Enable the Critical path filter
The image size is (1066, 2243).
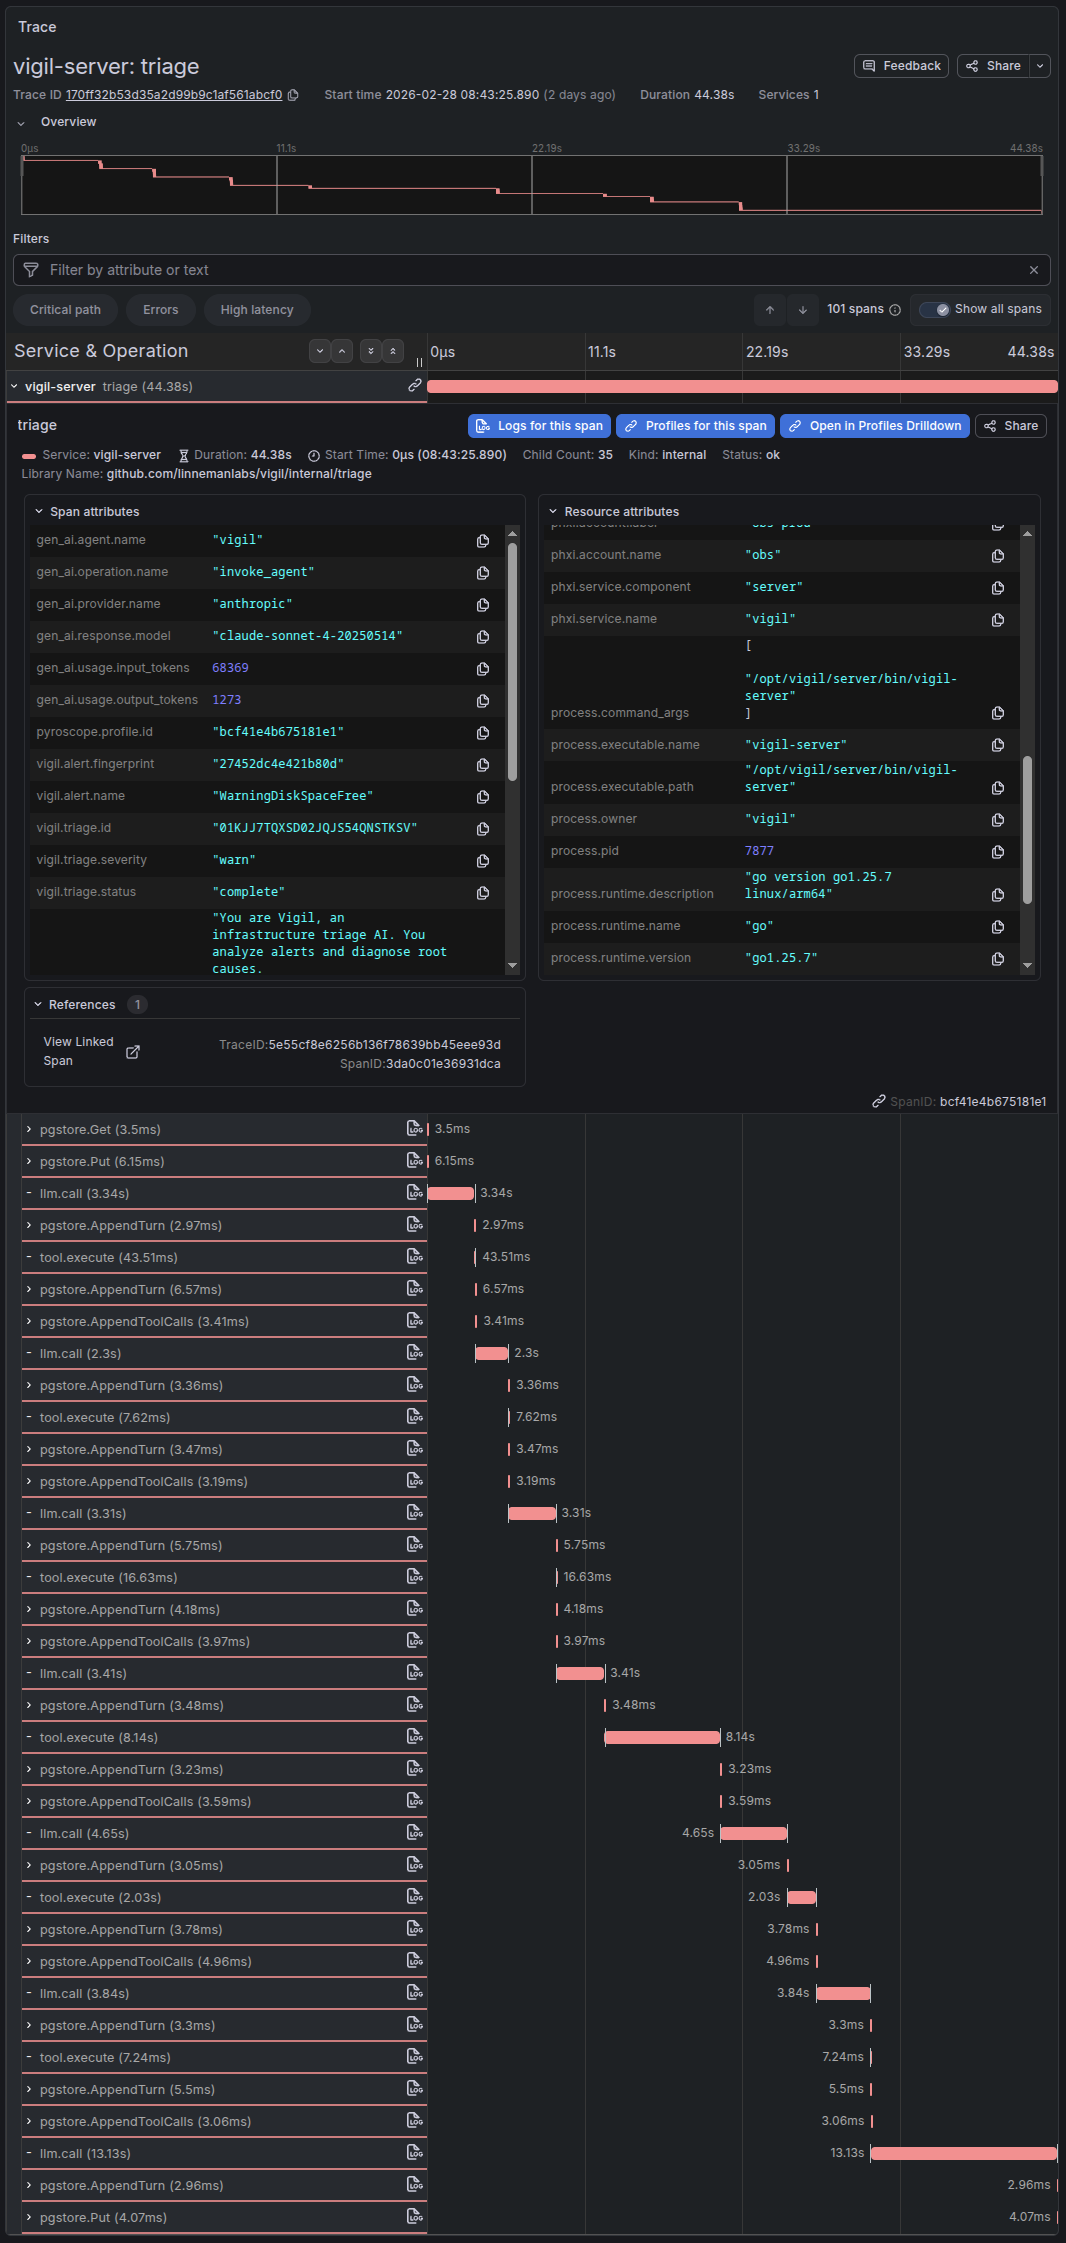(x=65, y=310)
